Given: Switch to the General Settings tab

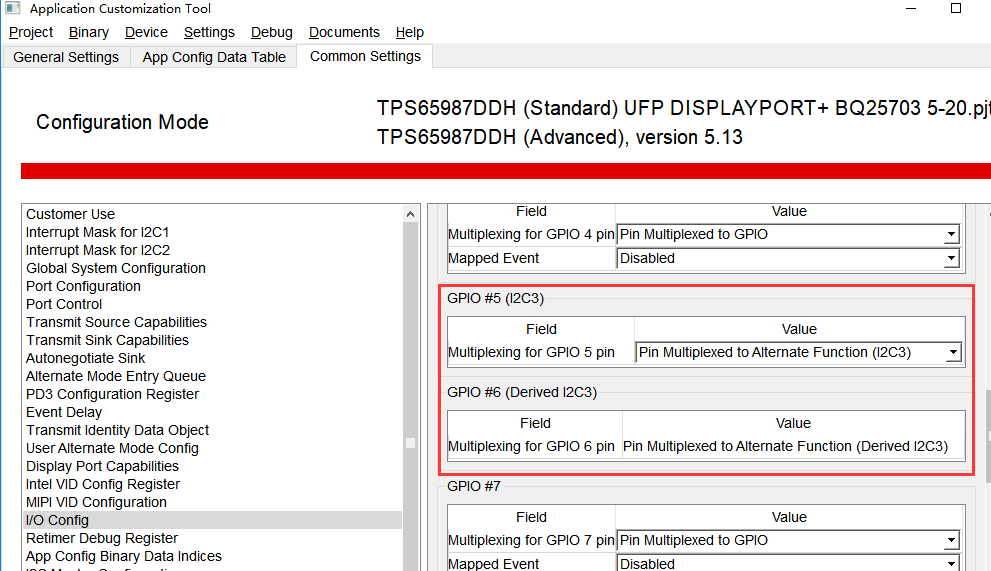Looking at the screenshot, I should tap(66, 57).
